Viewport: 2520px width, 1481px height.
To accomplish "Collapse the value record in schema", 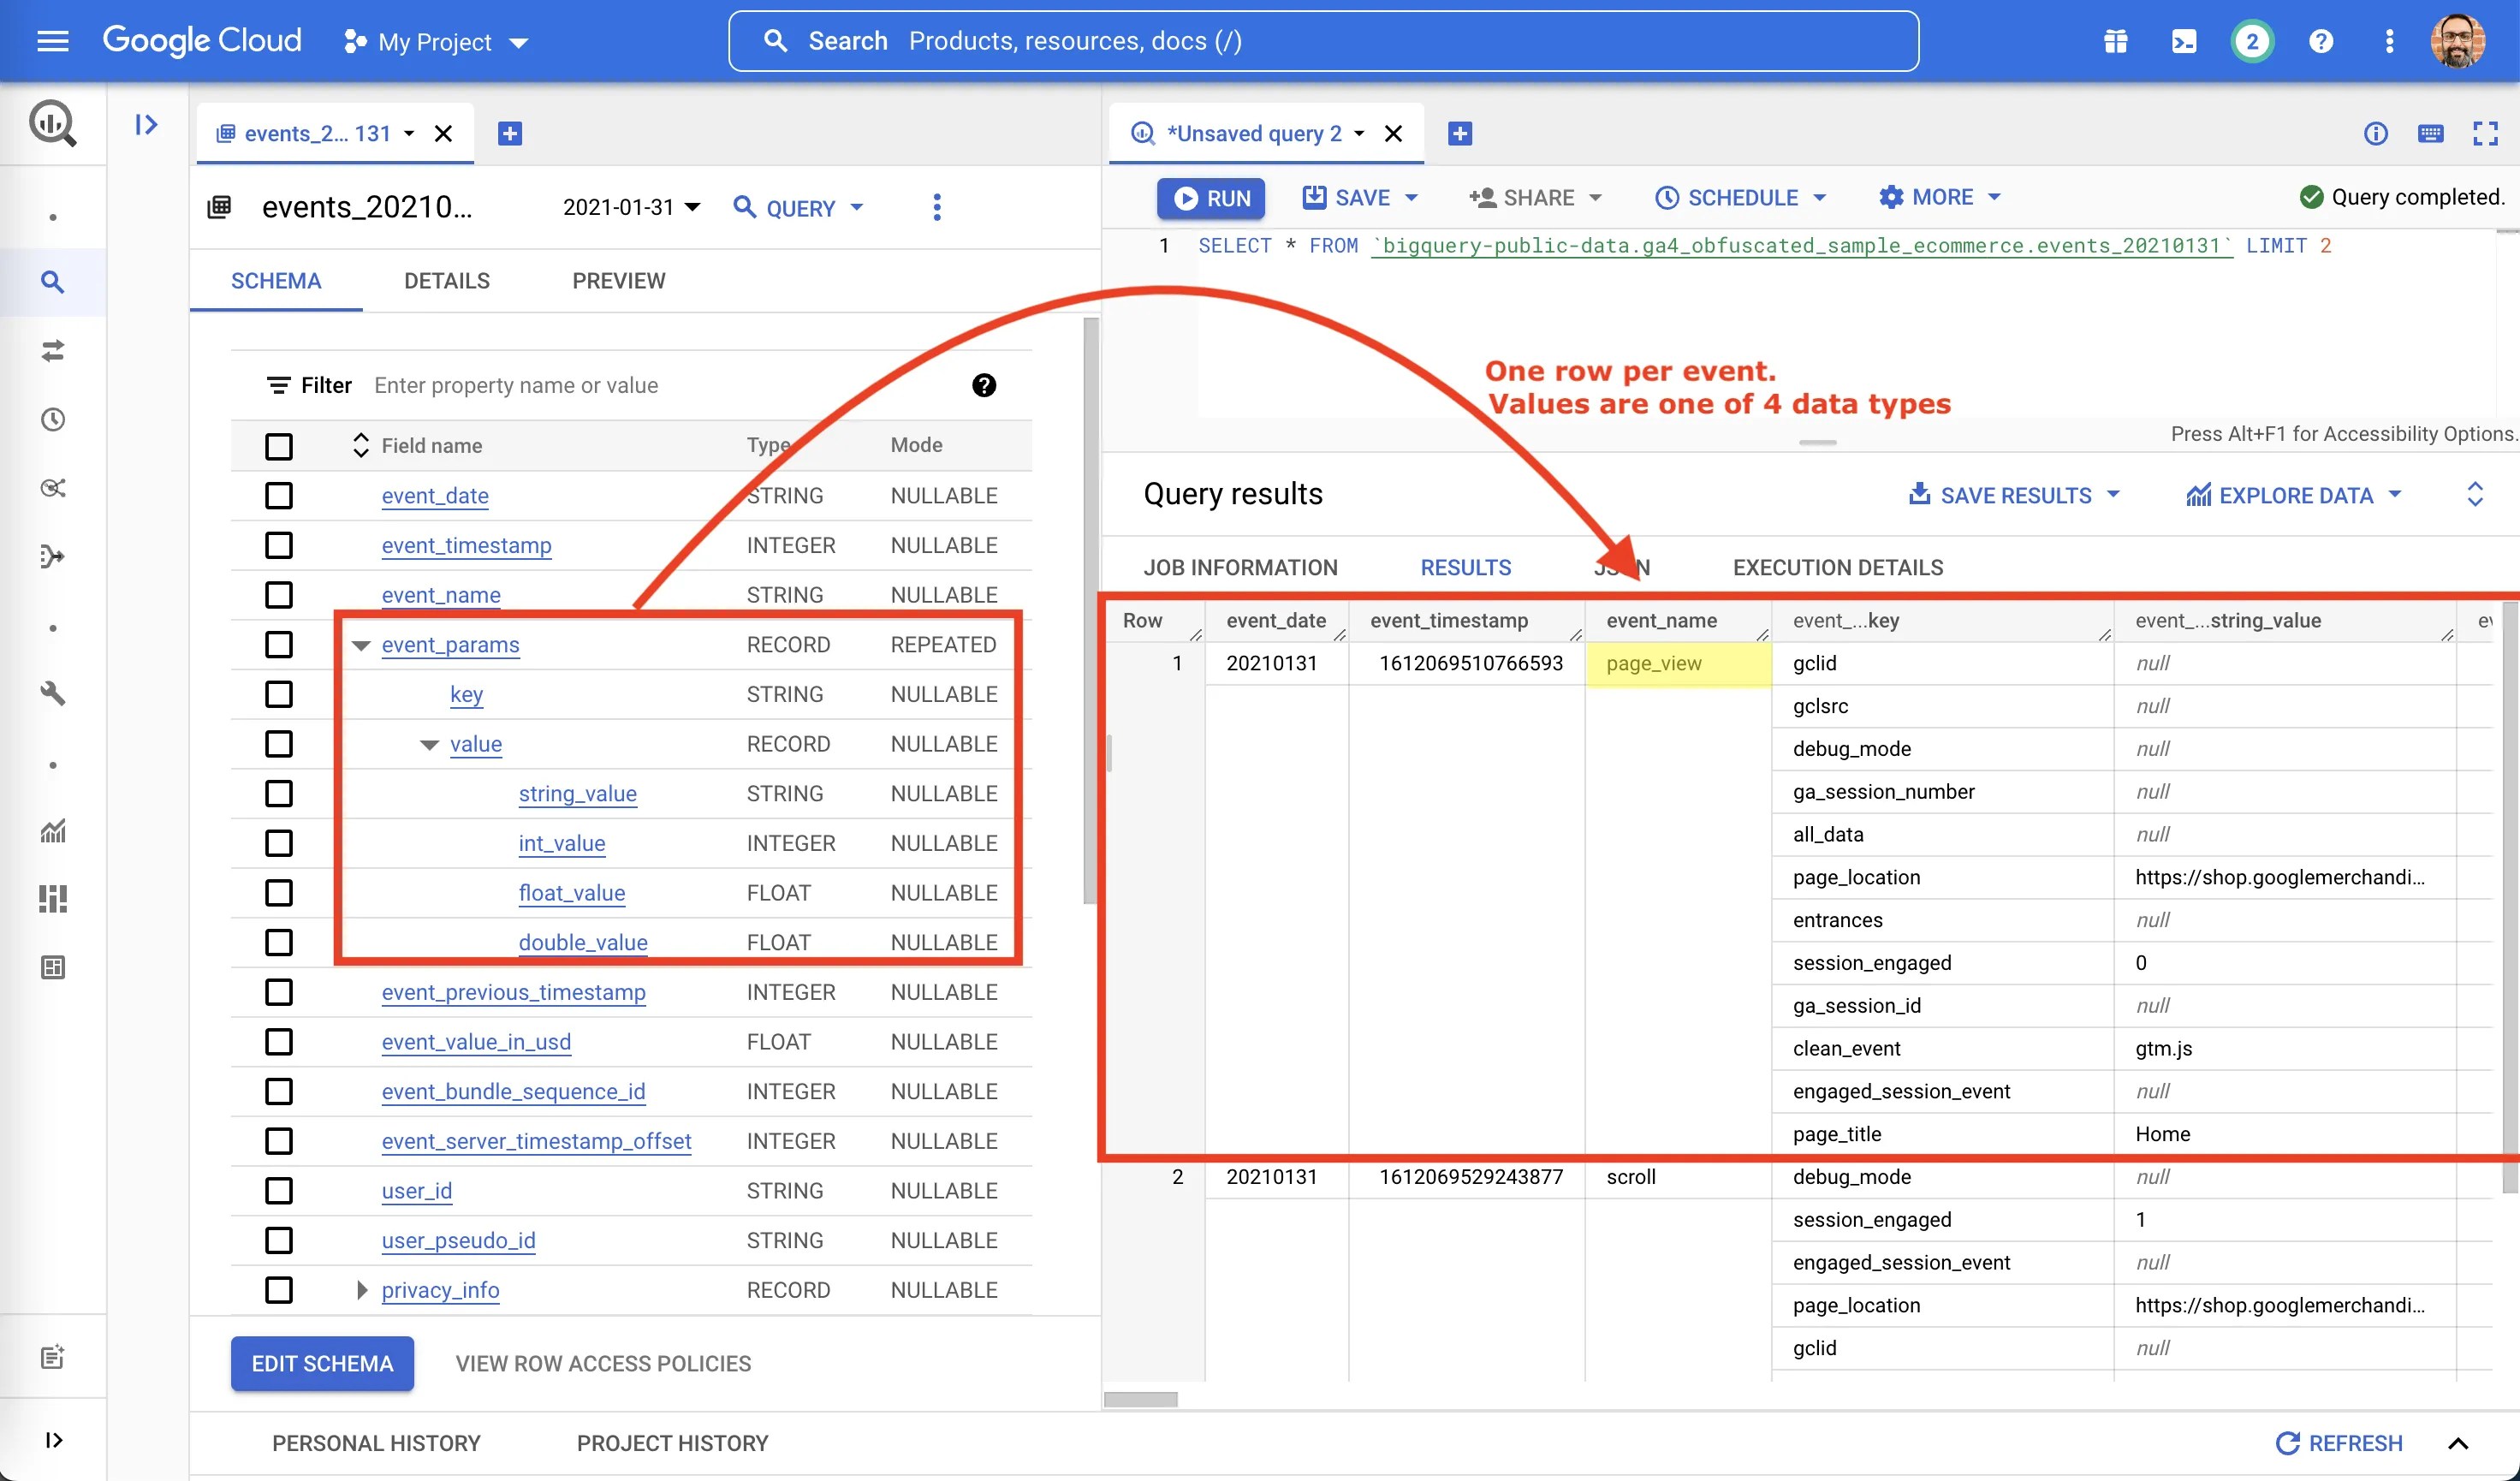I will 430,744.
